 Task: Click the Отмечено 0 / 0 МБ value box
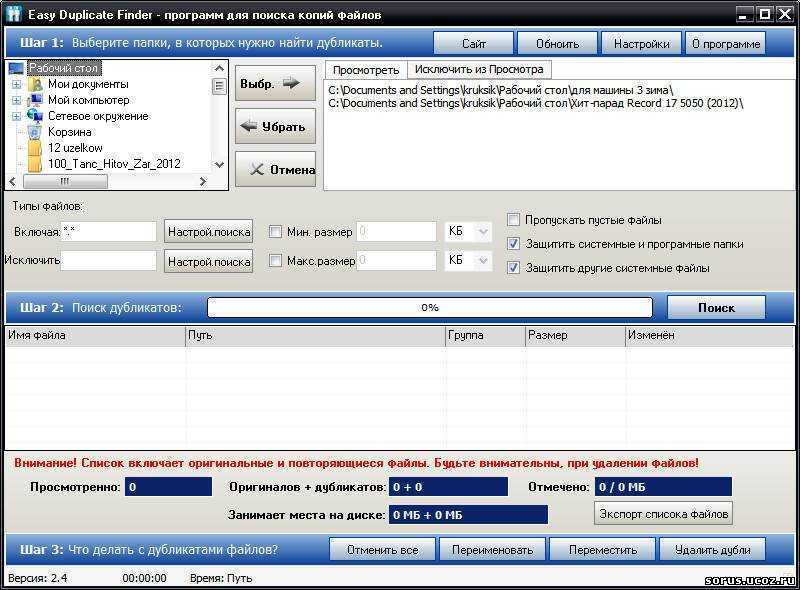[x=663, y=486]
